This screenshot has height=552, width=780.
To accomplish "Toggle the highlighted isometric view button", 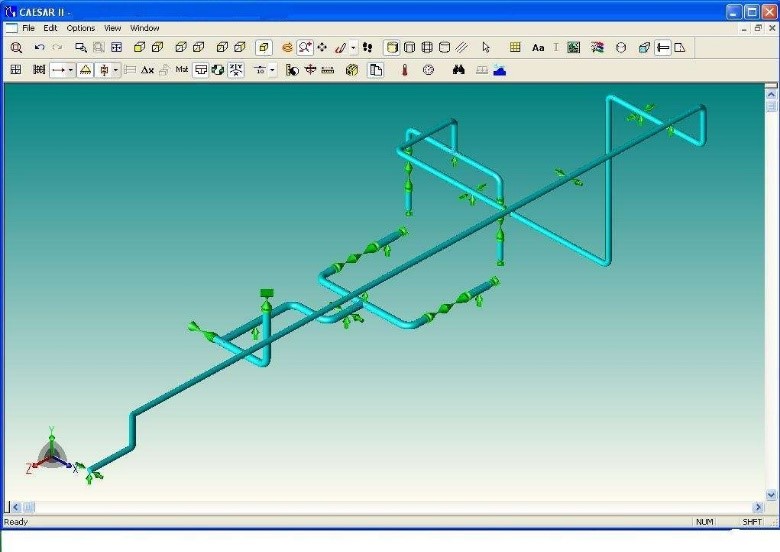I will (x=264, y=47).
